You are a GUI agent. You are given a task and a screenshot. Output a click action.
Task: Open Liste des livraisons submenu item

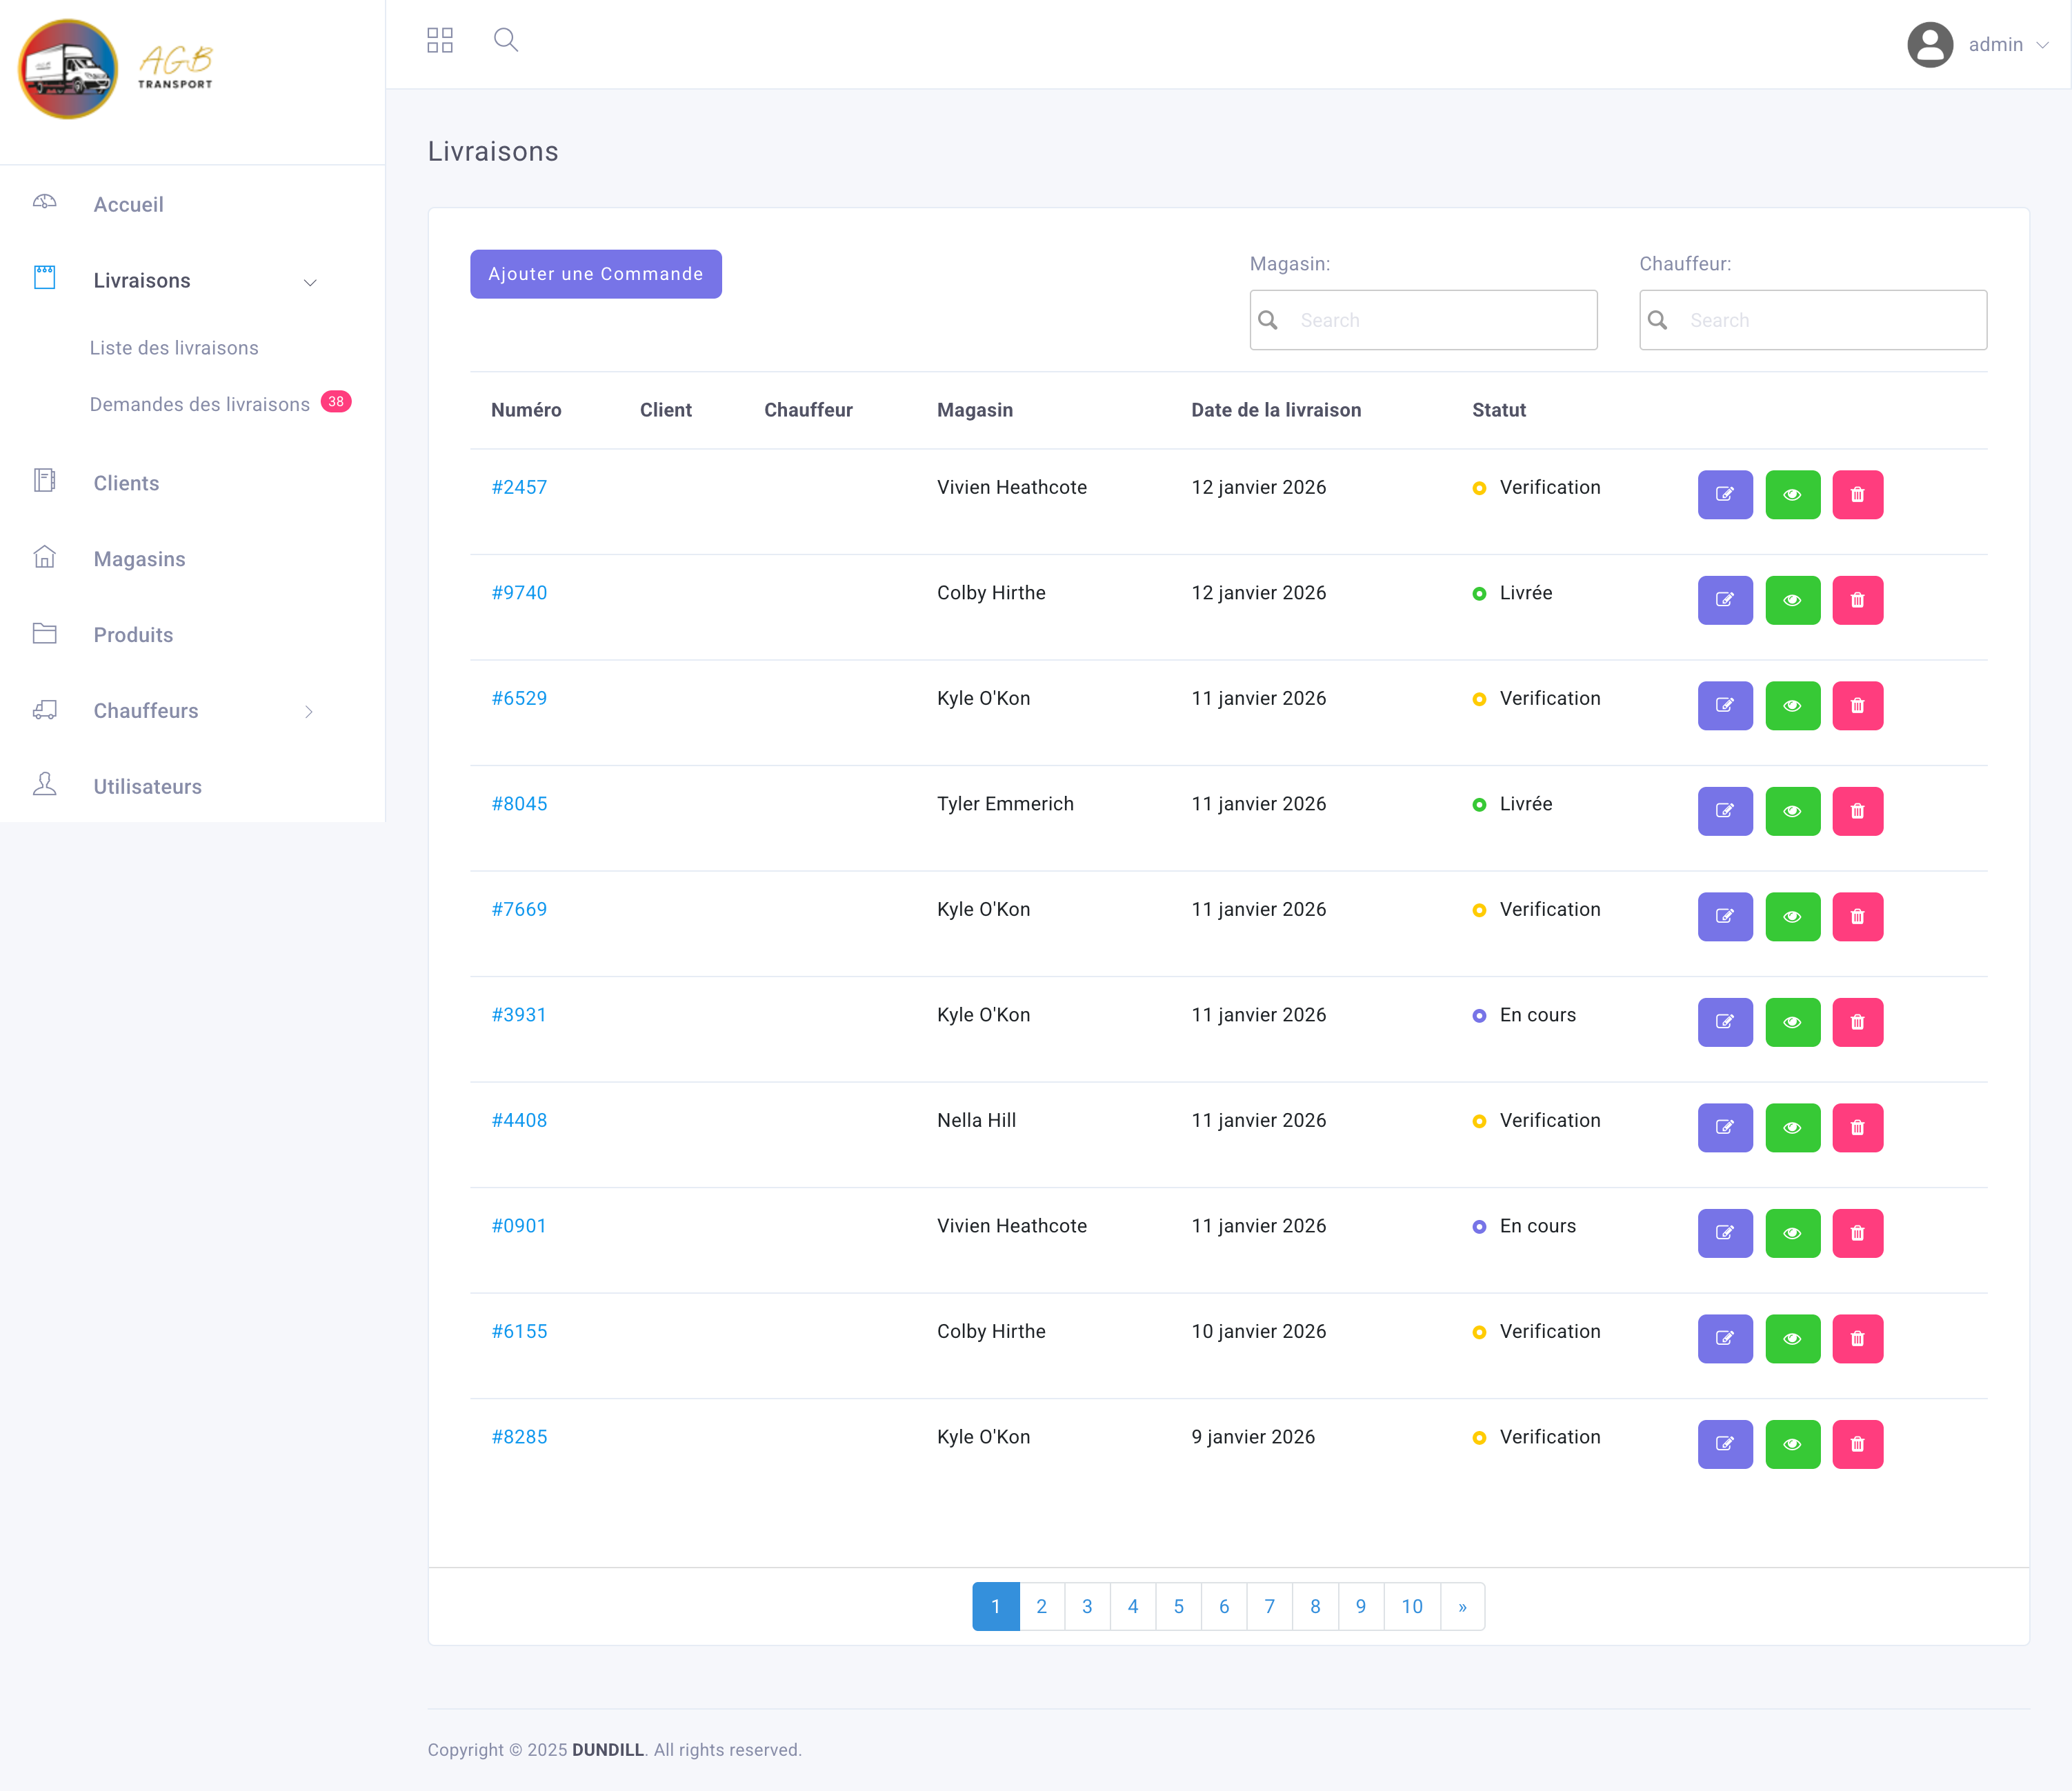pyautogui.click(x=174, y=348)
